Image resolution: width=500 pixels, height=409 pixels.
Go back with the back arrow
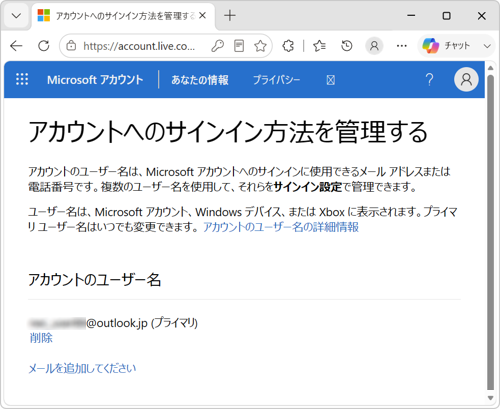click(x=16, y=46)
